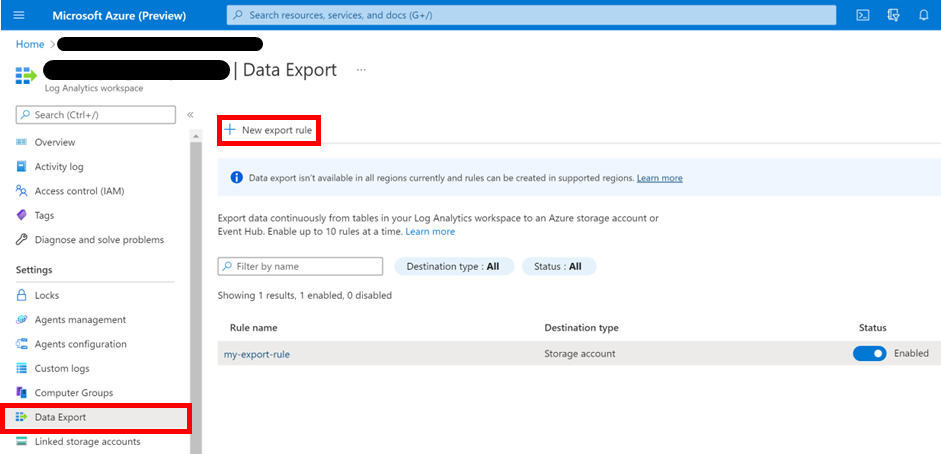Click the Custom logs icon

pyautogui.click(x=22, y=368)
